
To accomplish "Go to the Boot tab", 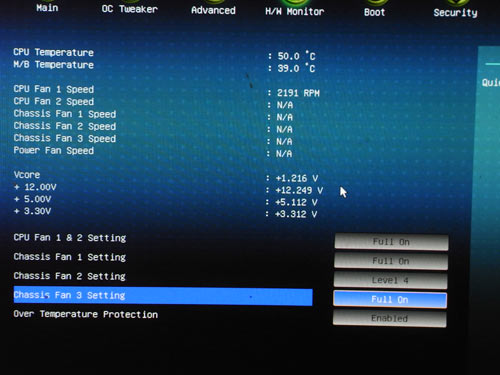I will click(375, 12).
